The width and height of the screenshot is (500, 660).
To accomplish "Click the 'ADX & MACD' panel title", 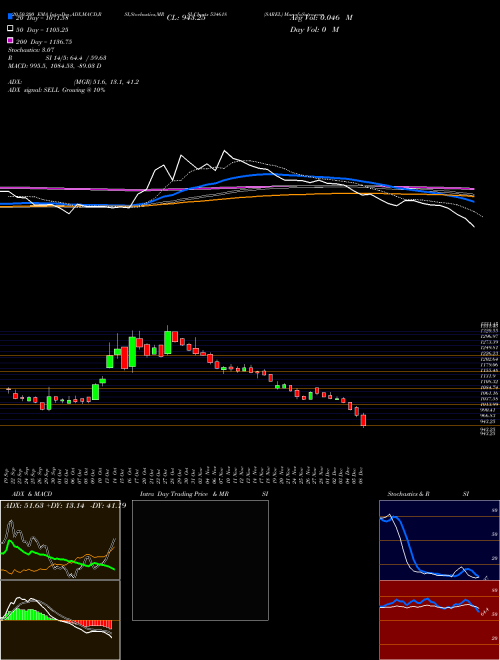I will (x=32, y=494).
